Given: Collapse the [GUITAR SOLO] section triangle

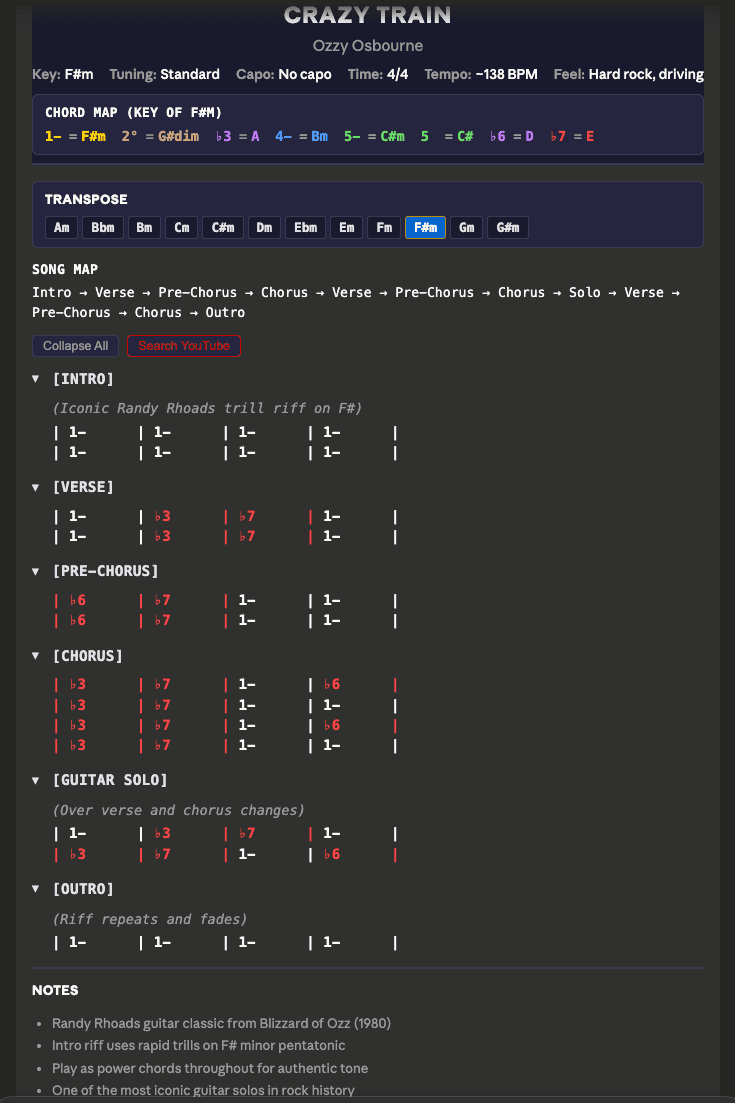Looking at the screenshot, I should click(x=36, y=780).
